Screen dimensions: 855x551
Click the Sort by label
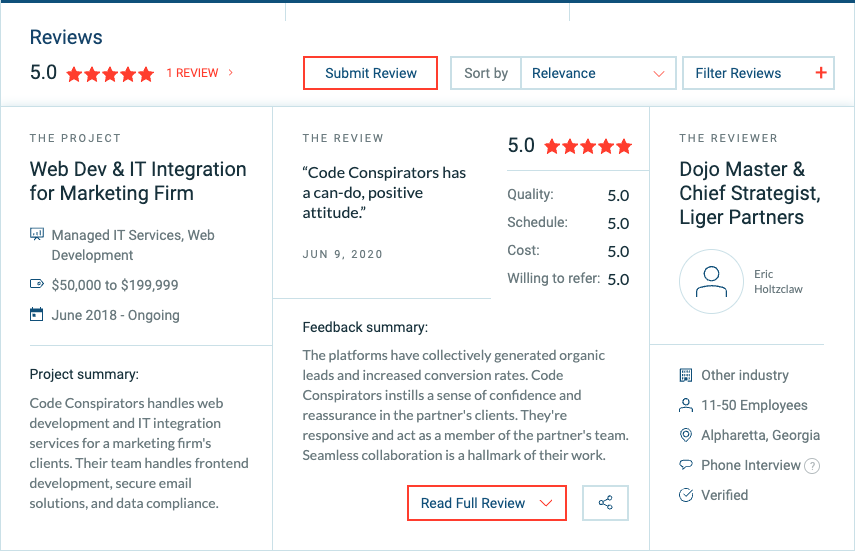coord(486,73)
